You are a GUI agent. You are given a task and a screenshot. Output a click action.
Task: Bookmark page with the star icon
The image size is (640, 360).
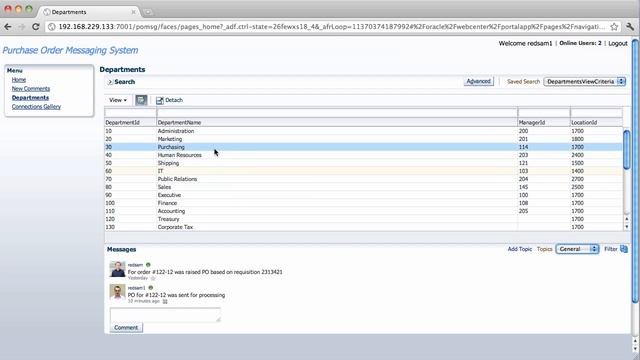pyautogui.click(x=614, y=27)
